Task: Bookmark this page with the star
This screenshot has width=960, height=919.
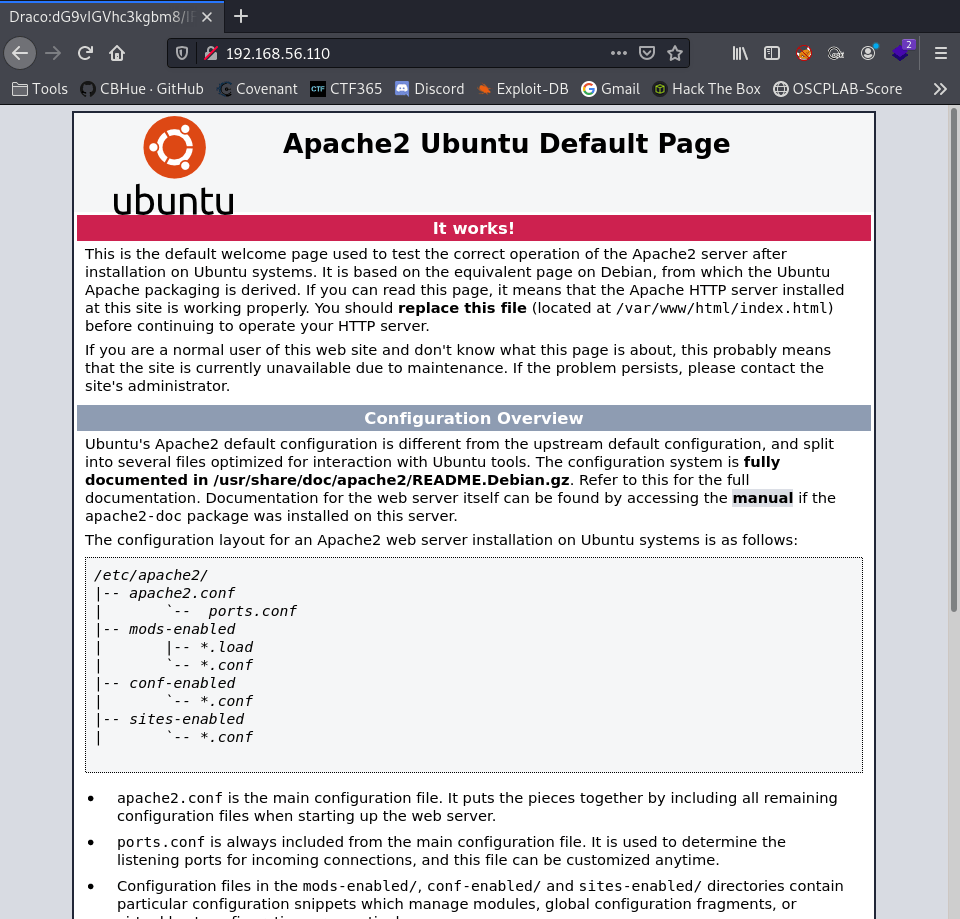Action: click(675, 53)
